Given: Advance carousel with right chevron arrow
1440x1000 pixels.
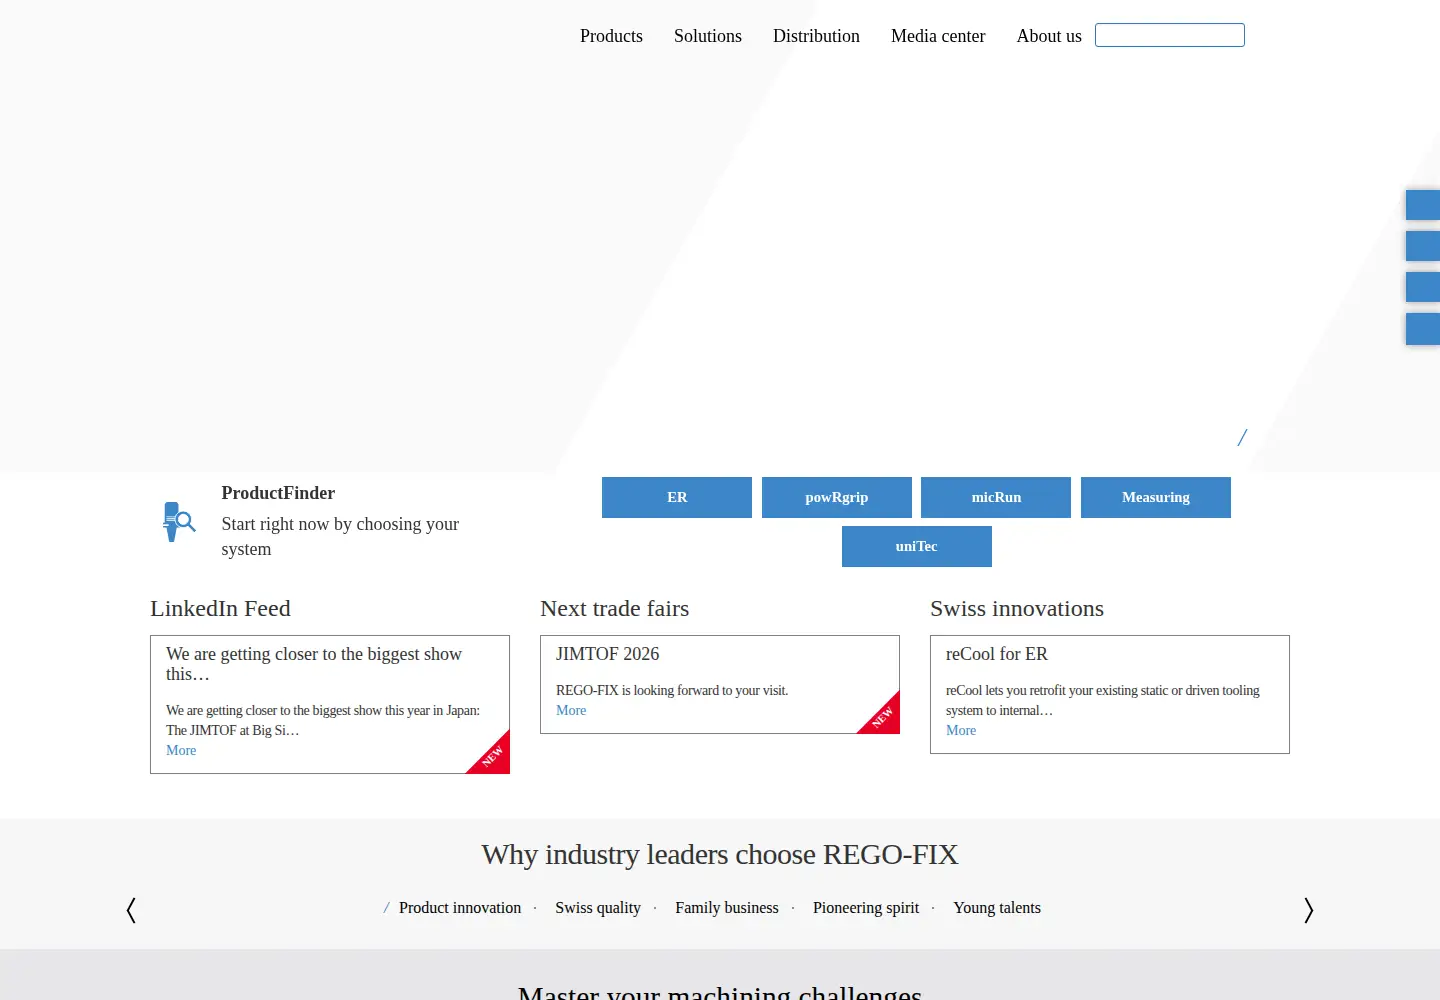Looking at the screenshot, I should coord(1309,910).
